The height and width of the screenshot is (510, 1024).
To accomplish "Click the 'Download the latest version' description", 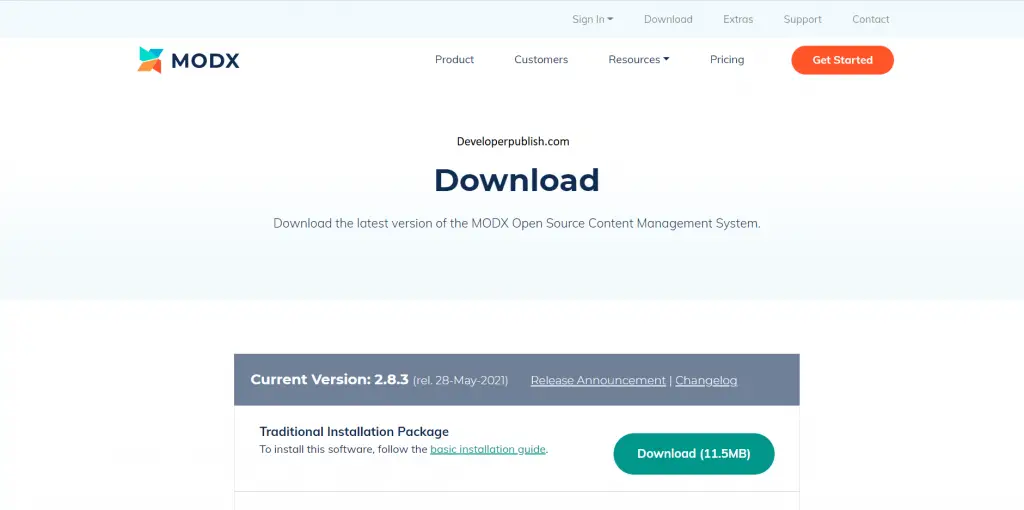I will (517, 223).
